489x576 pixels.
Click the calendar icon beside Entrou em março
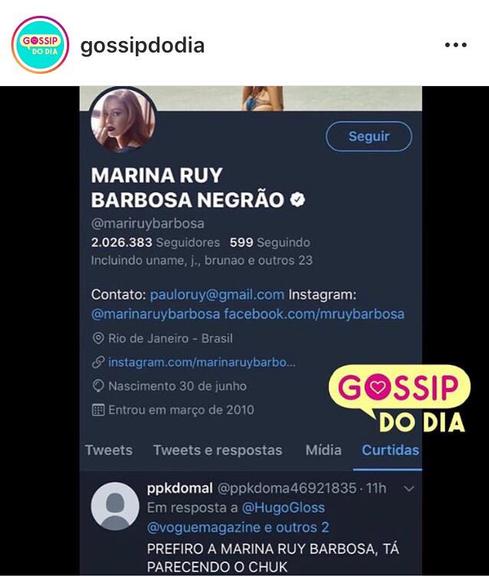pos(98,410)
